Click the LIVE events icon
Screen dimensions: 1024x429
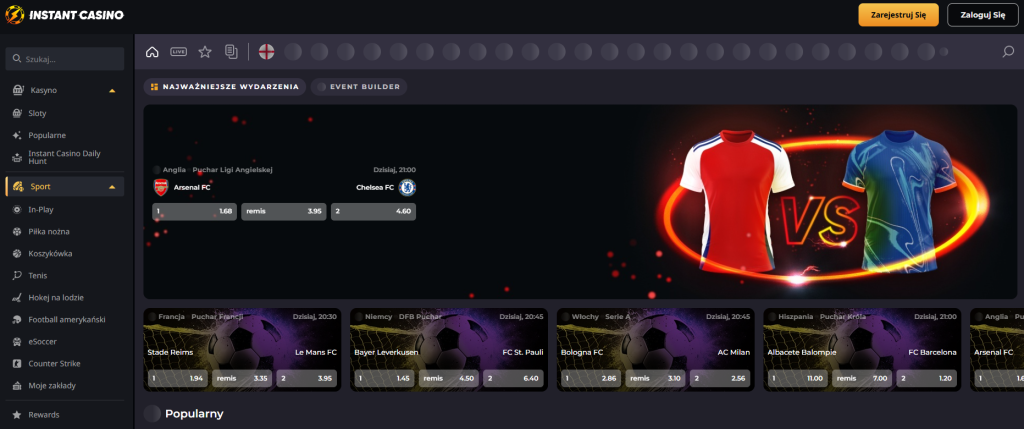point(178,52)
